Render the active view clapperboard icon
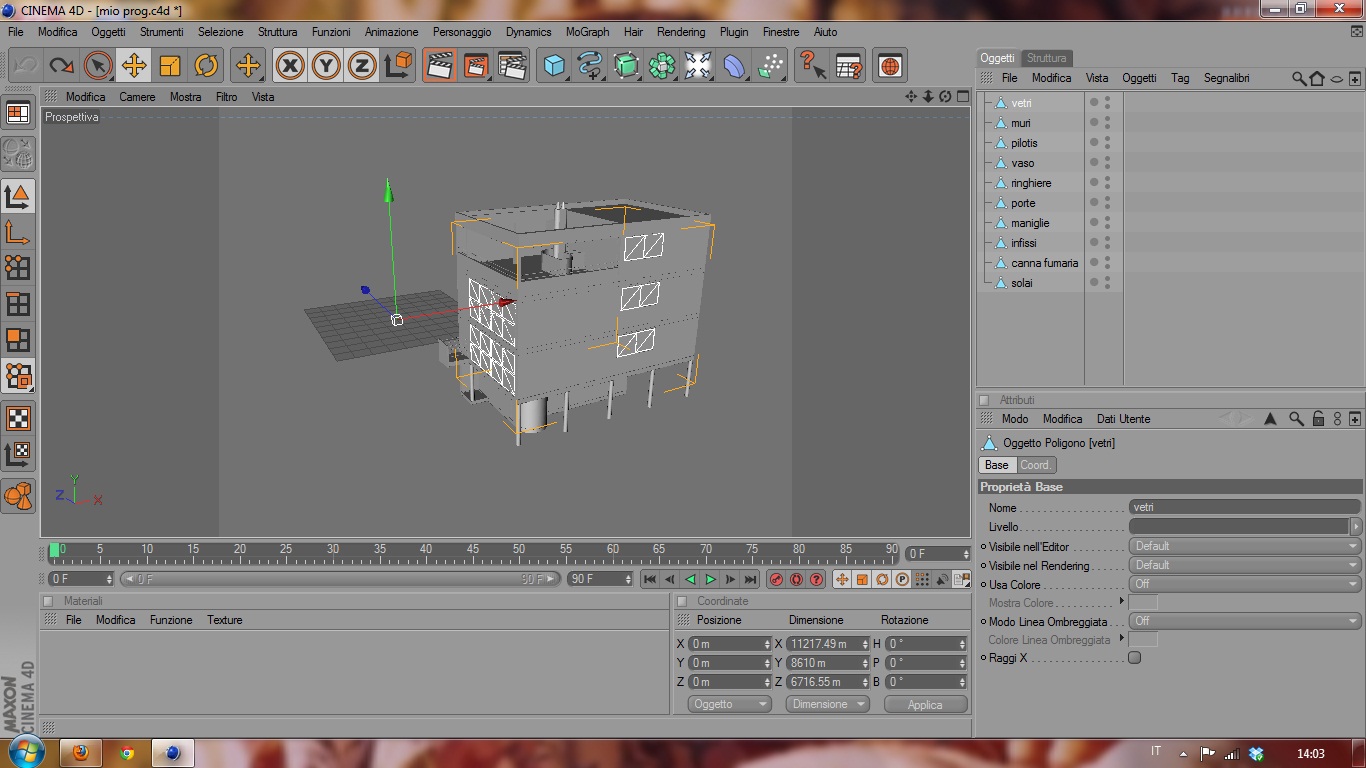This screenshot has height=768, width=1366. point(439,66)
